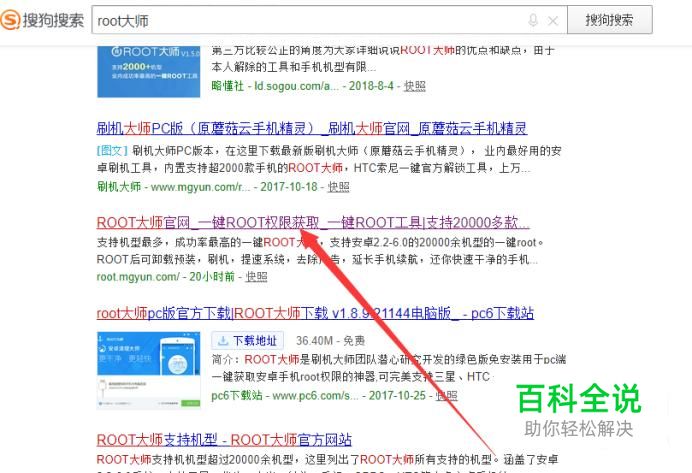Click the 略懂社 ld.sogou.com source text

[x=275, y=86]
